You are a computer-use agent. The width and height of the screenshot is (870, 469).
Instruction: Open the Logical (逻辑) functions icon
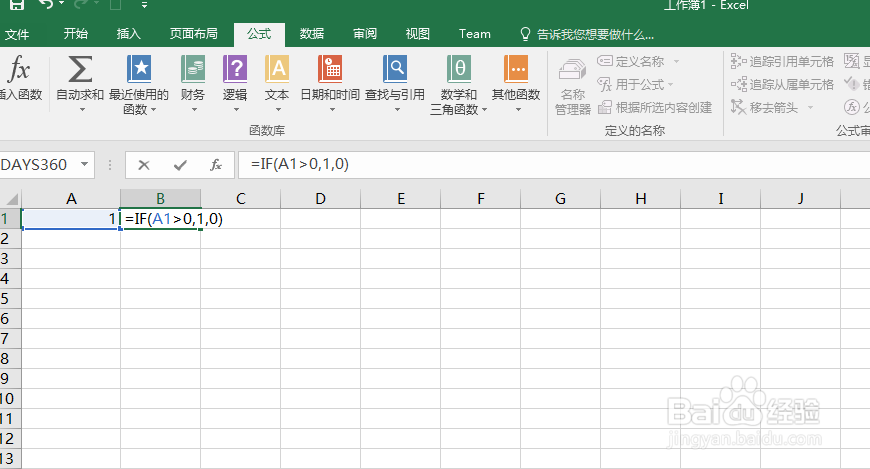click(x=235, y=69)
